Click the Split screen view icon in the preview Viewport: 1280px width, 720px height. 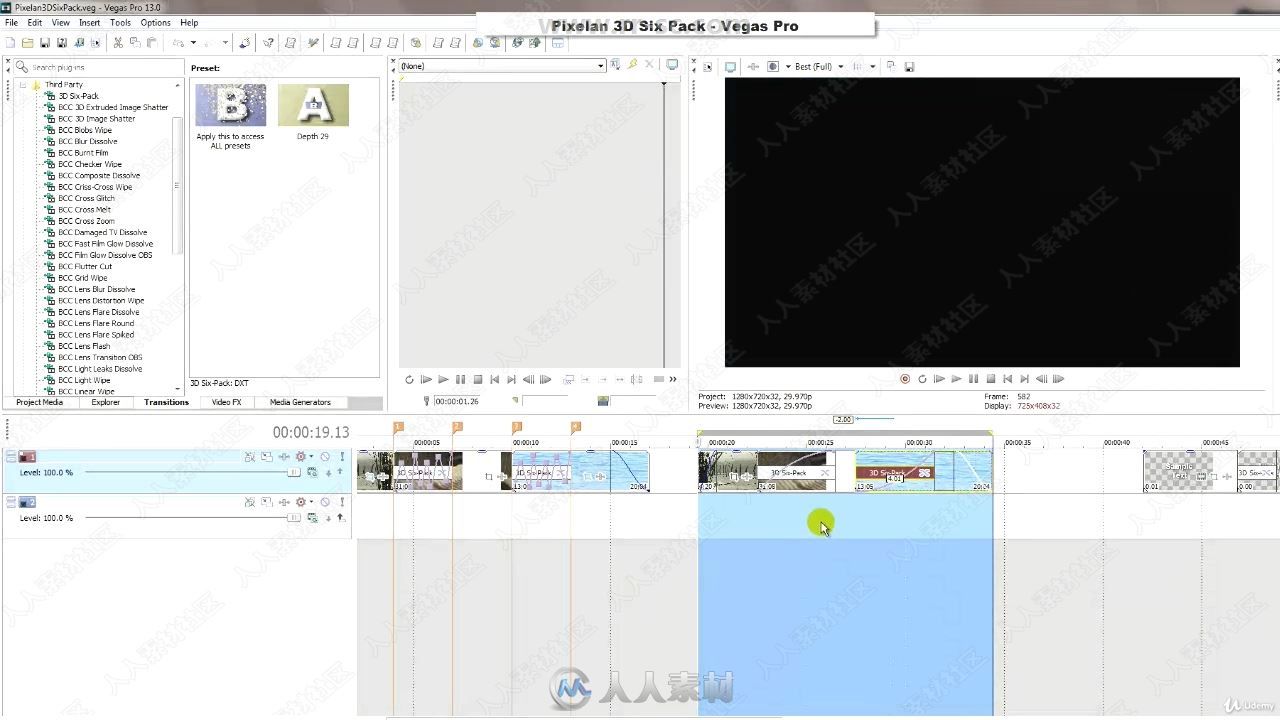pos(772,66)
